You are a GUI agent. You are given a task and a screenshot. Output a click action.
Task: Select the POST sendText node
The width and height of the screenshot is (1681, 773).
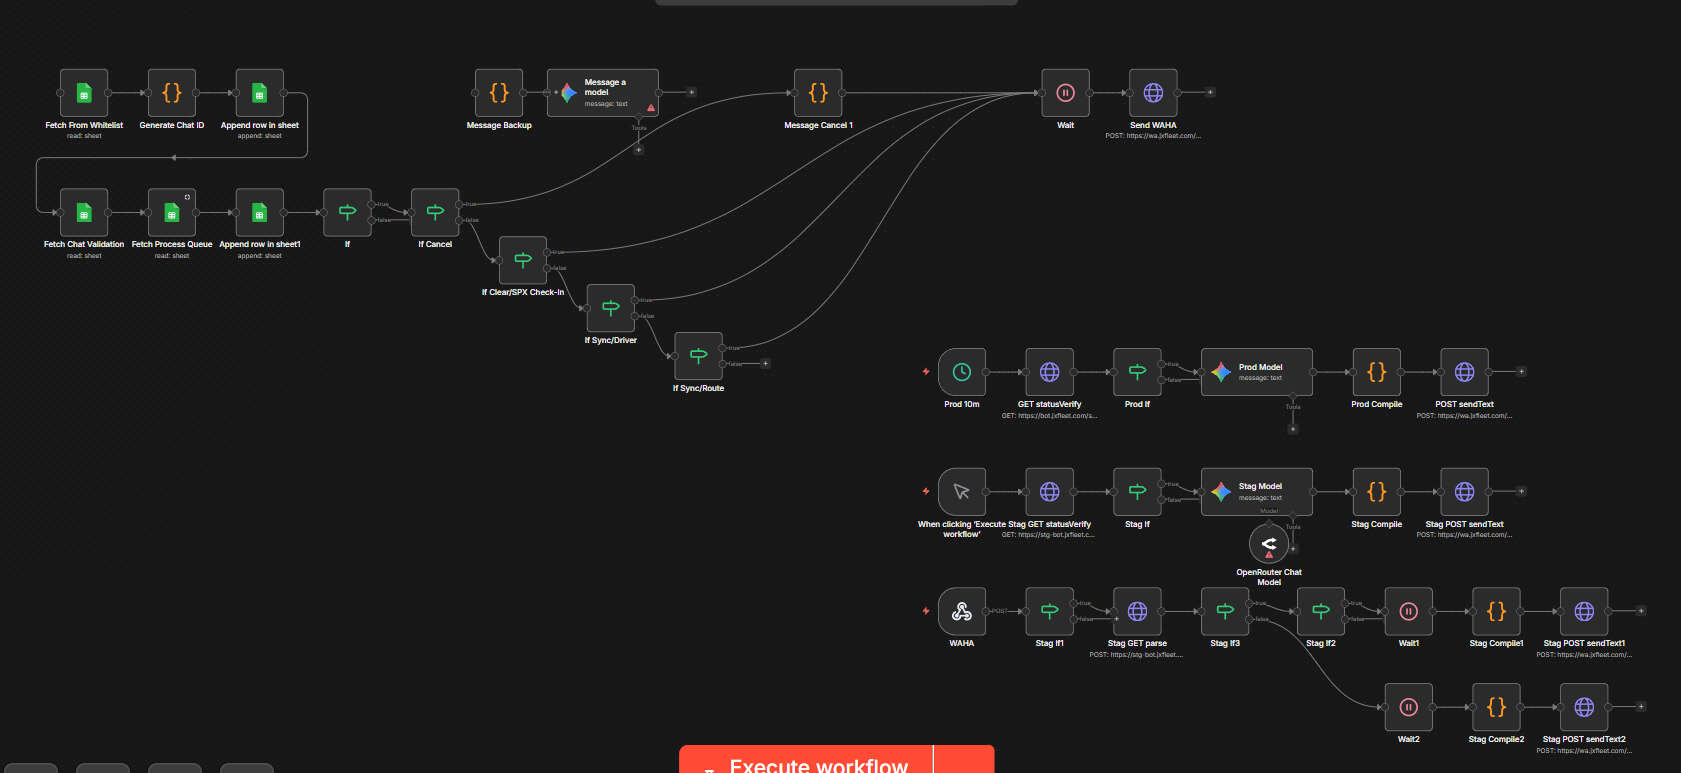(x=1465, y=372)
